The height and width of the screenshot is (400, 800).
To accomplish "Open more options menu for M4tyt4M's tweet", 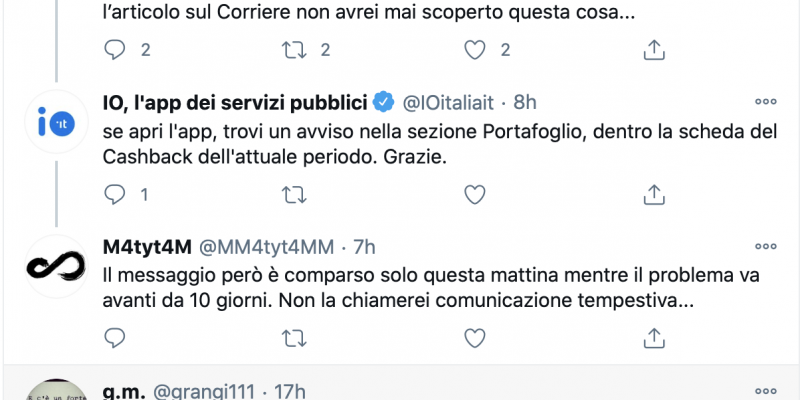I will tap(765, 247).
